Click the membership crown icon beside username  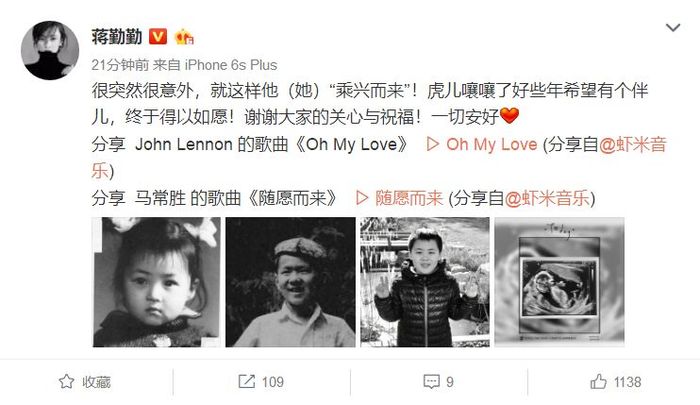pyautogui.click(x=184, y=37)
